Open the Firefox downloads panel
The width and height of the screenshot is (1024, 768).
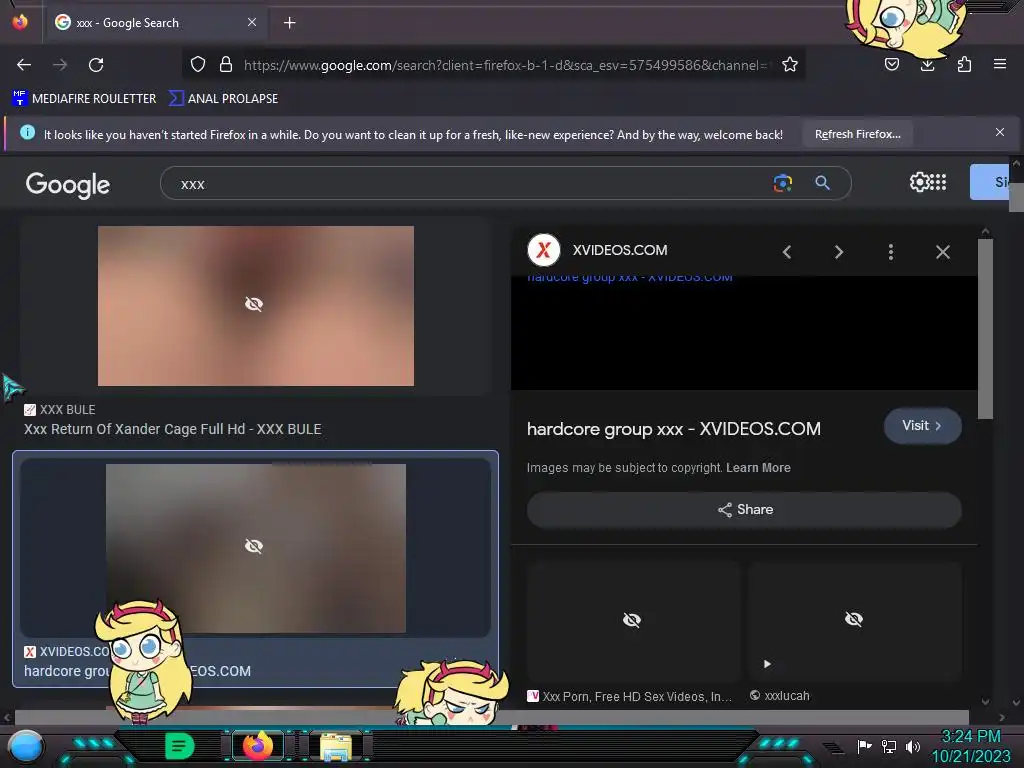point(927,65)
